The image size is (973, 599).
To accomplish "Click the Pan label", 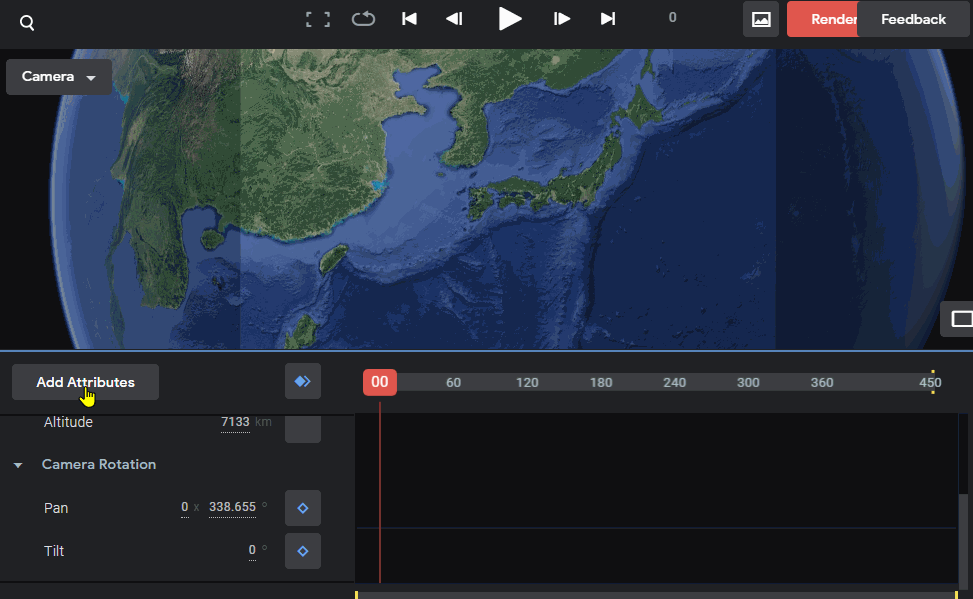I will tap(56, 508).
